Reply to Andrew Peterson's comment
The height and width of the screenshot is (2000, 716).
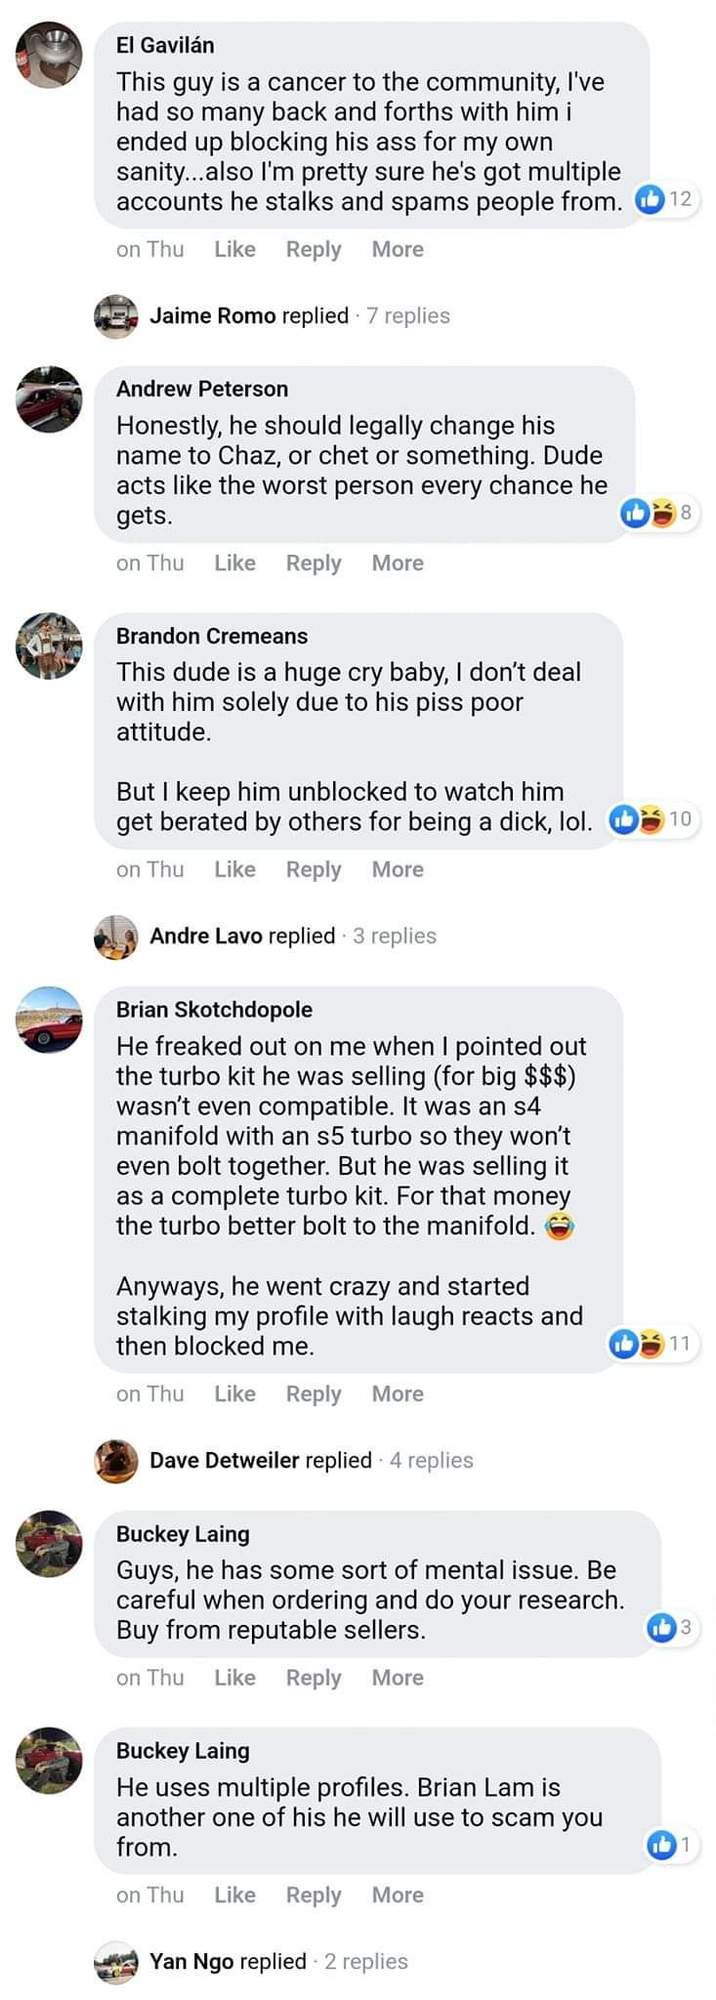click(314, 563)
